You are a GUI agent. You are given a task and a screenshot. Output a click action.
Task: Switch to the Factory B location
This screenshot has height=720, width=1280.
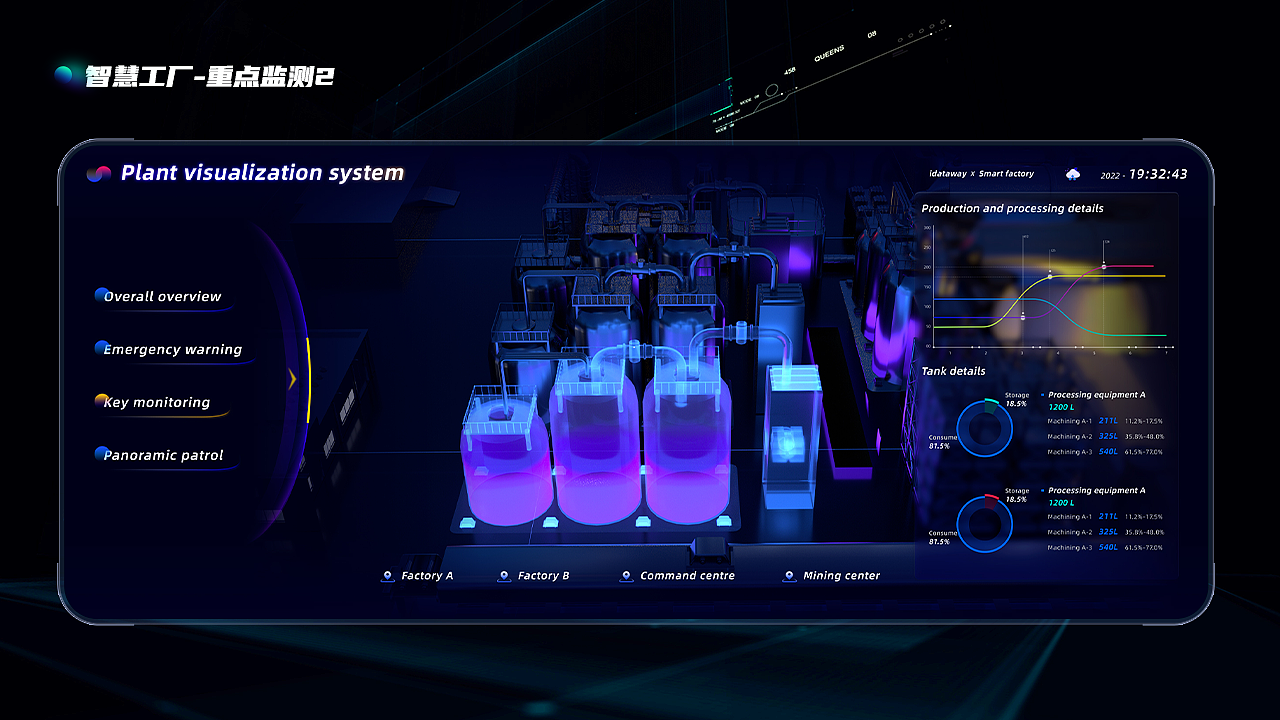pos(534,576)
